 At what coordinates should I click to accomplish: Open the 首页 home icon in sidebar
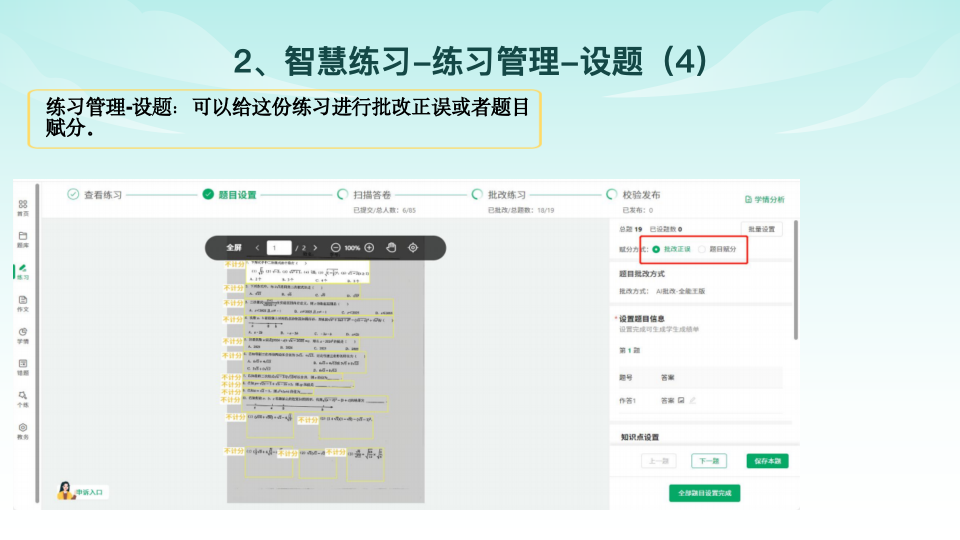23,207
